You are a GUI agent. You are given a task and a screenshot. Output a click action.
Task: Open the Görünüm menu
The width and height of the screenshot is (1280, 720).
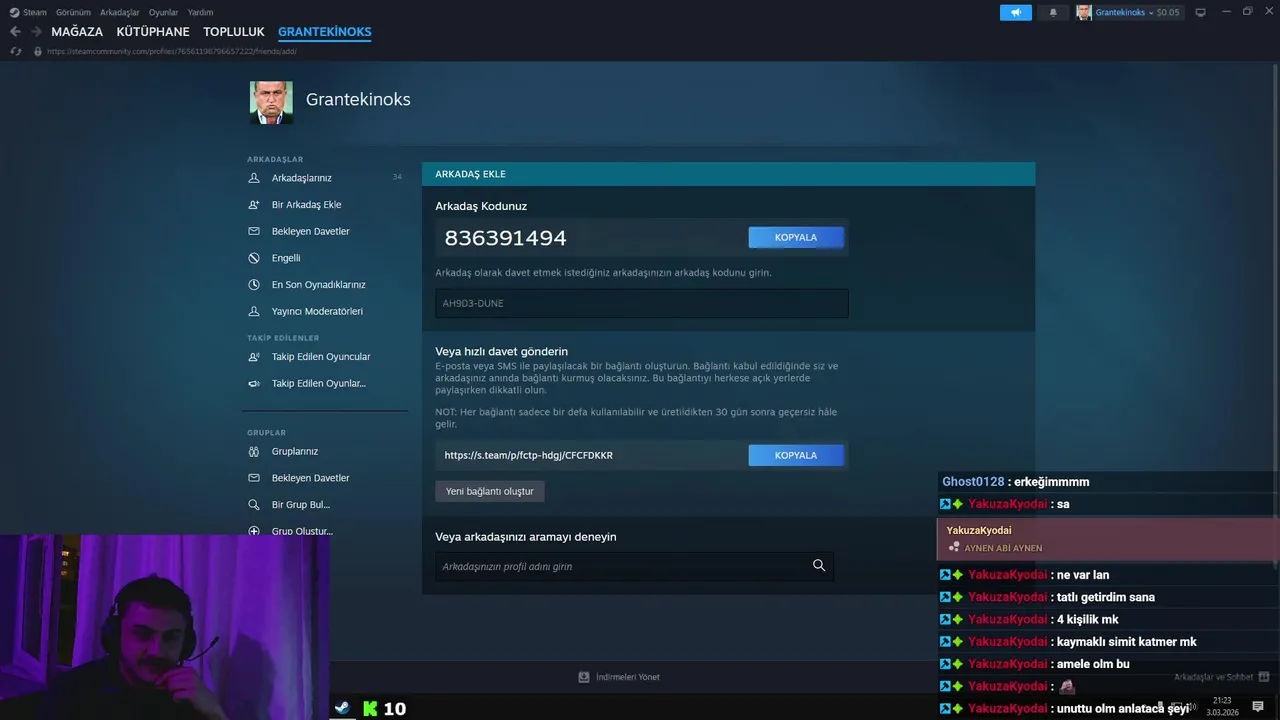pyautogui.click(x=73, y=12)
